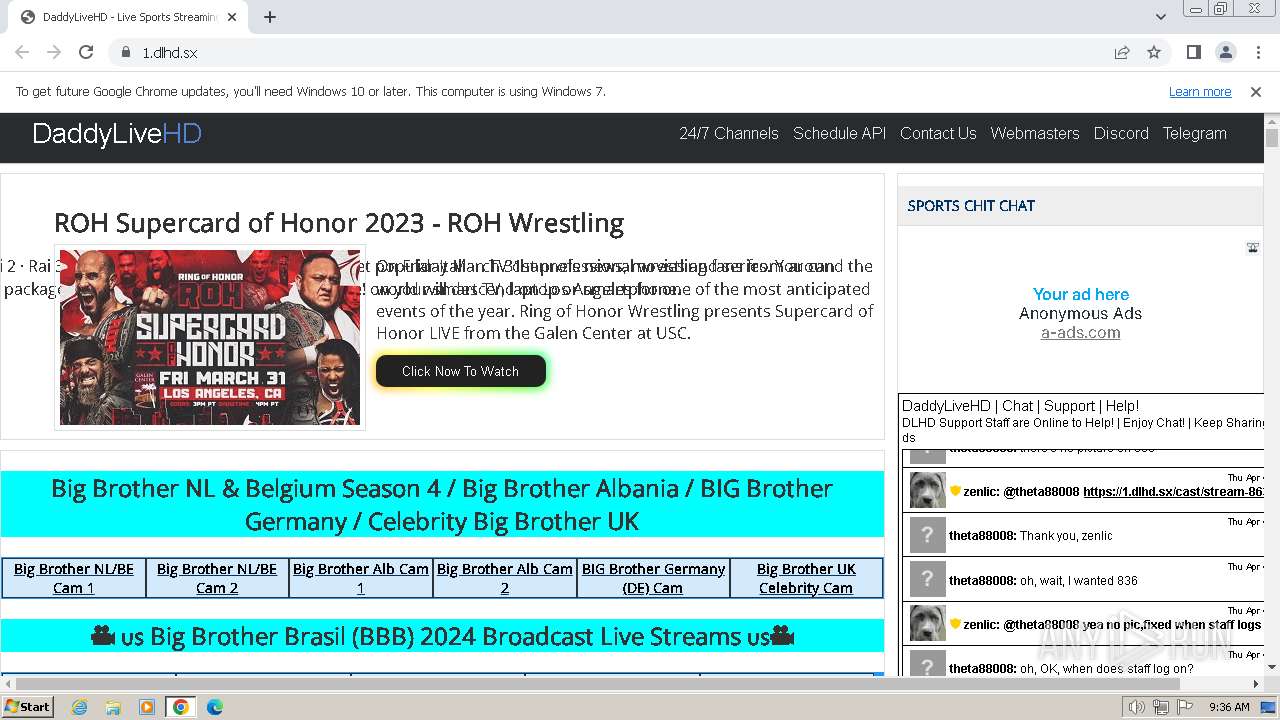Open Discord link in navbar

1121,133
